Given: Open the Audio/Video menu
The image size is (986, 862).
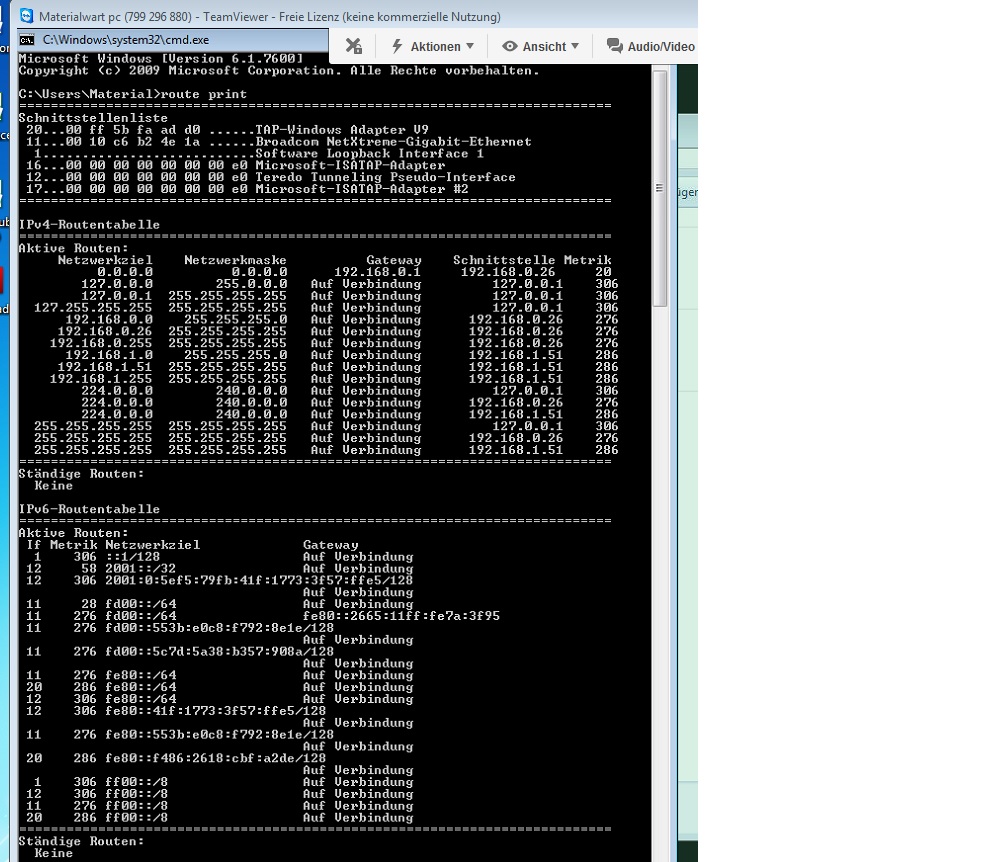Looking at the screenshot, I should (x=660, y=46).
